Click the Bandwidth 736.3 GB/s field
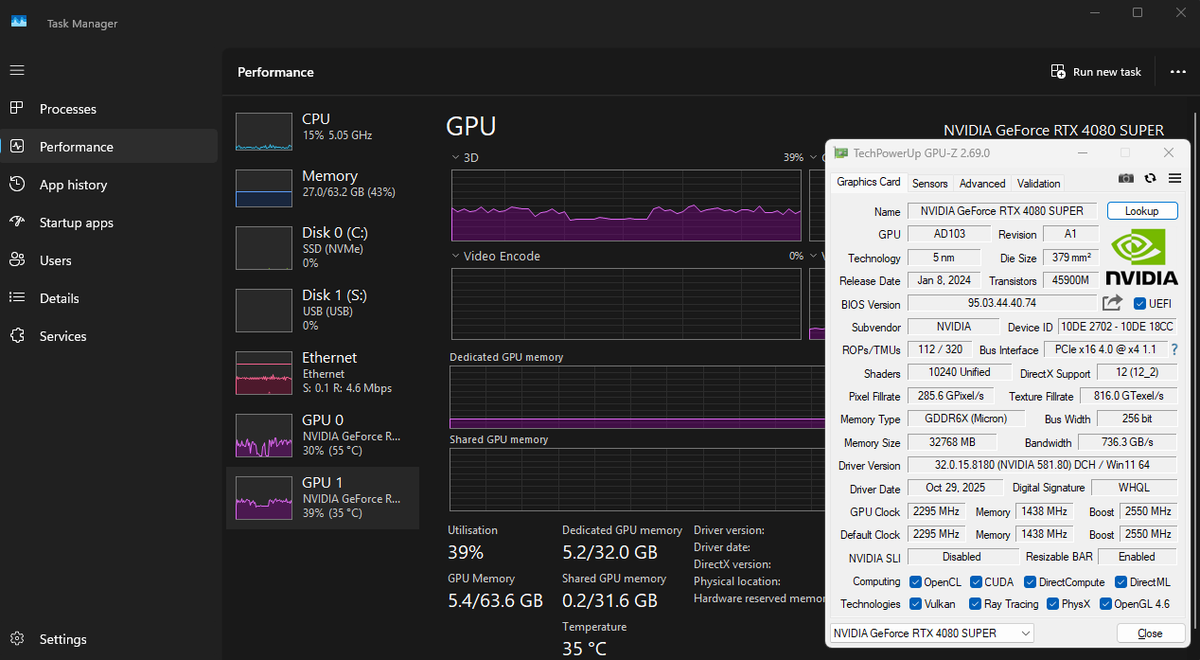 (1128, 442)
